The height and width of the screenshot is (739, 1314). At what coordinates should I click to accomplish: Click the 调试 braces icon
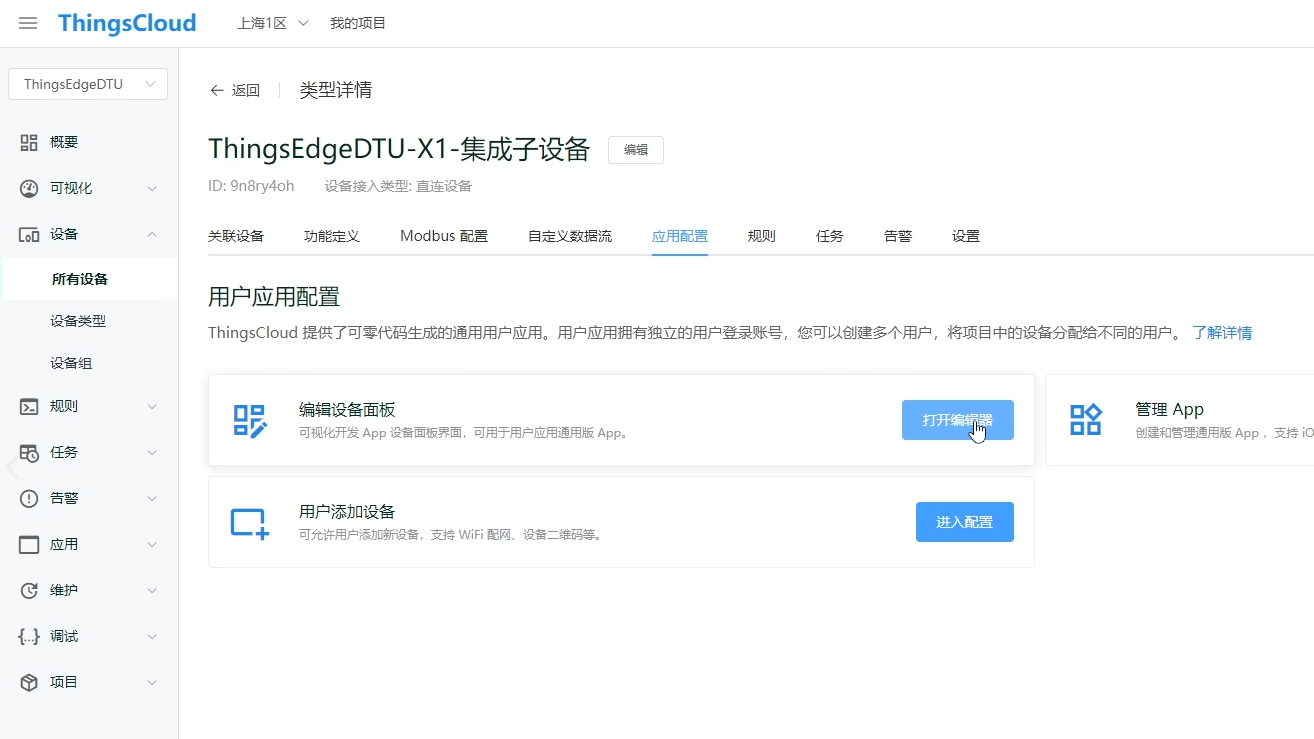pos(29,636)
